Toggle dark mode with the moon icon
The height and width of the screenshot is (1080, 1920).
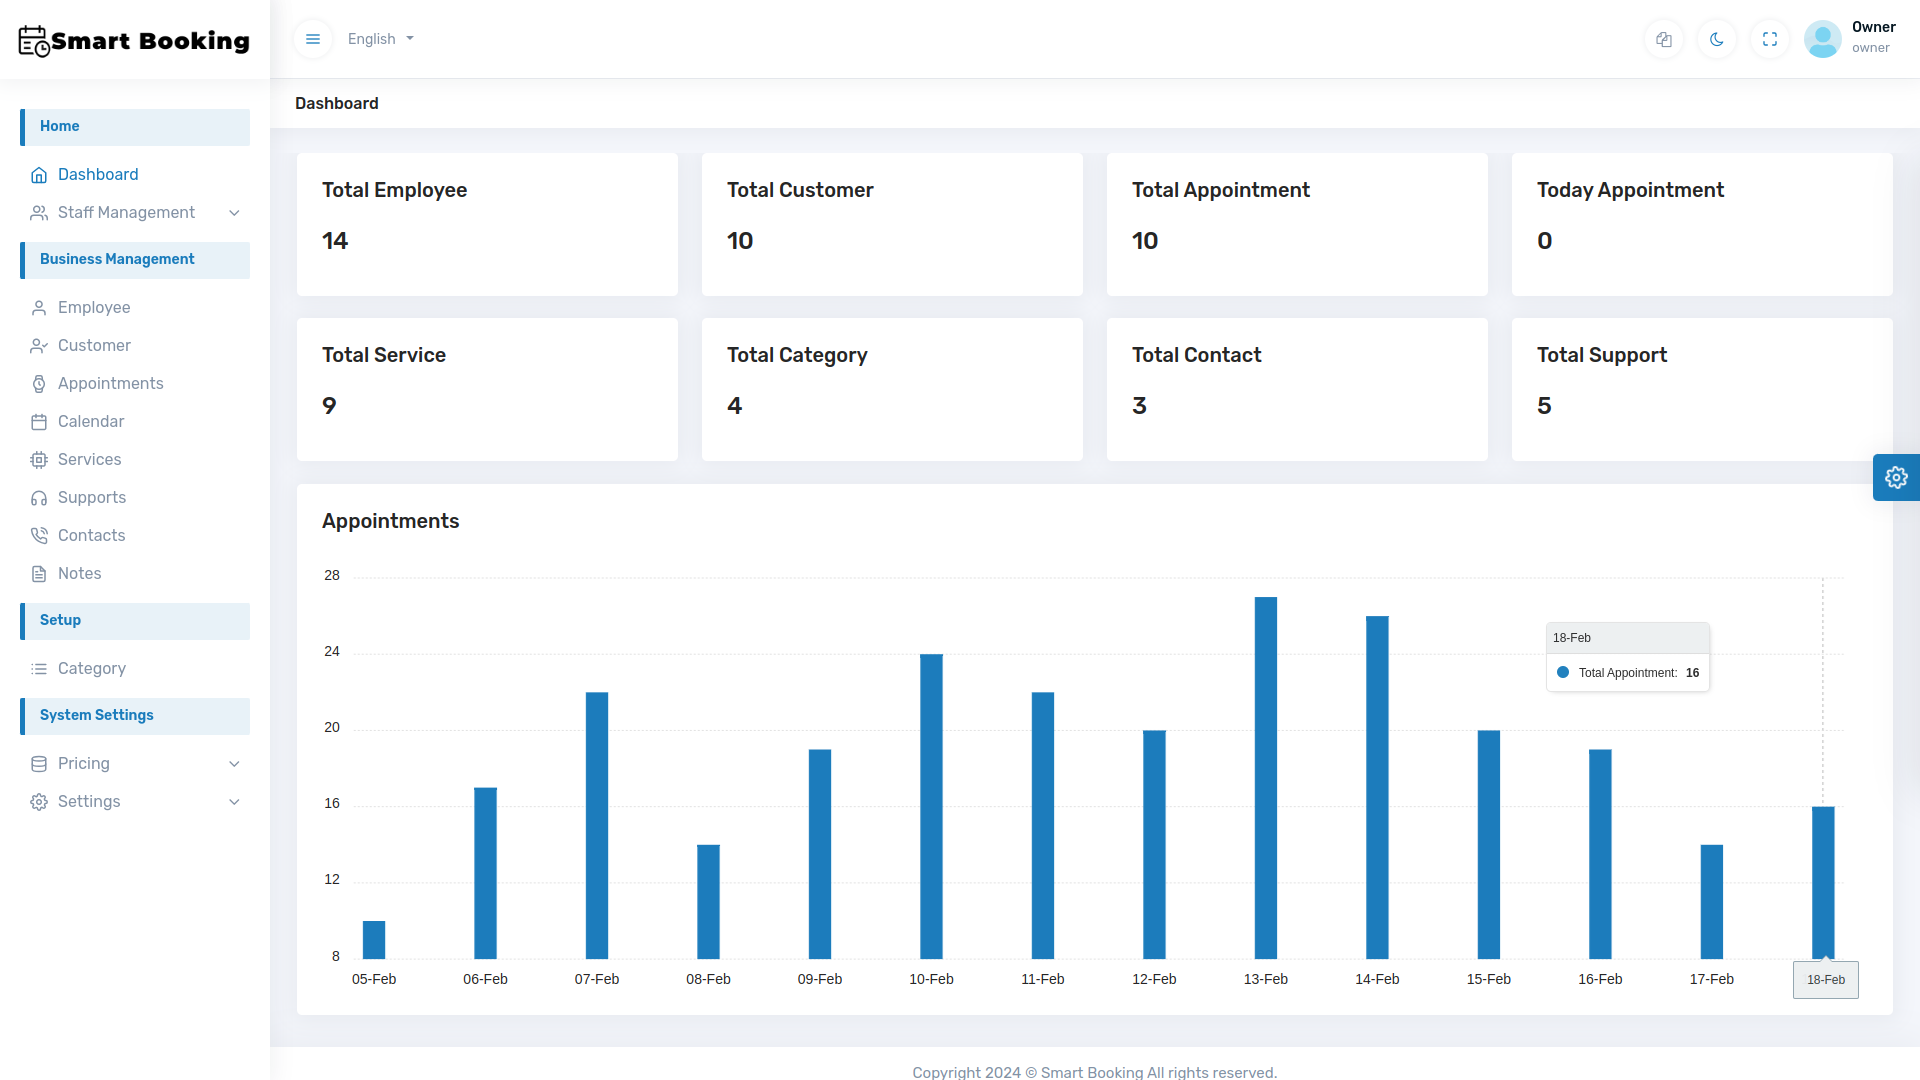click(1716, 39)
